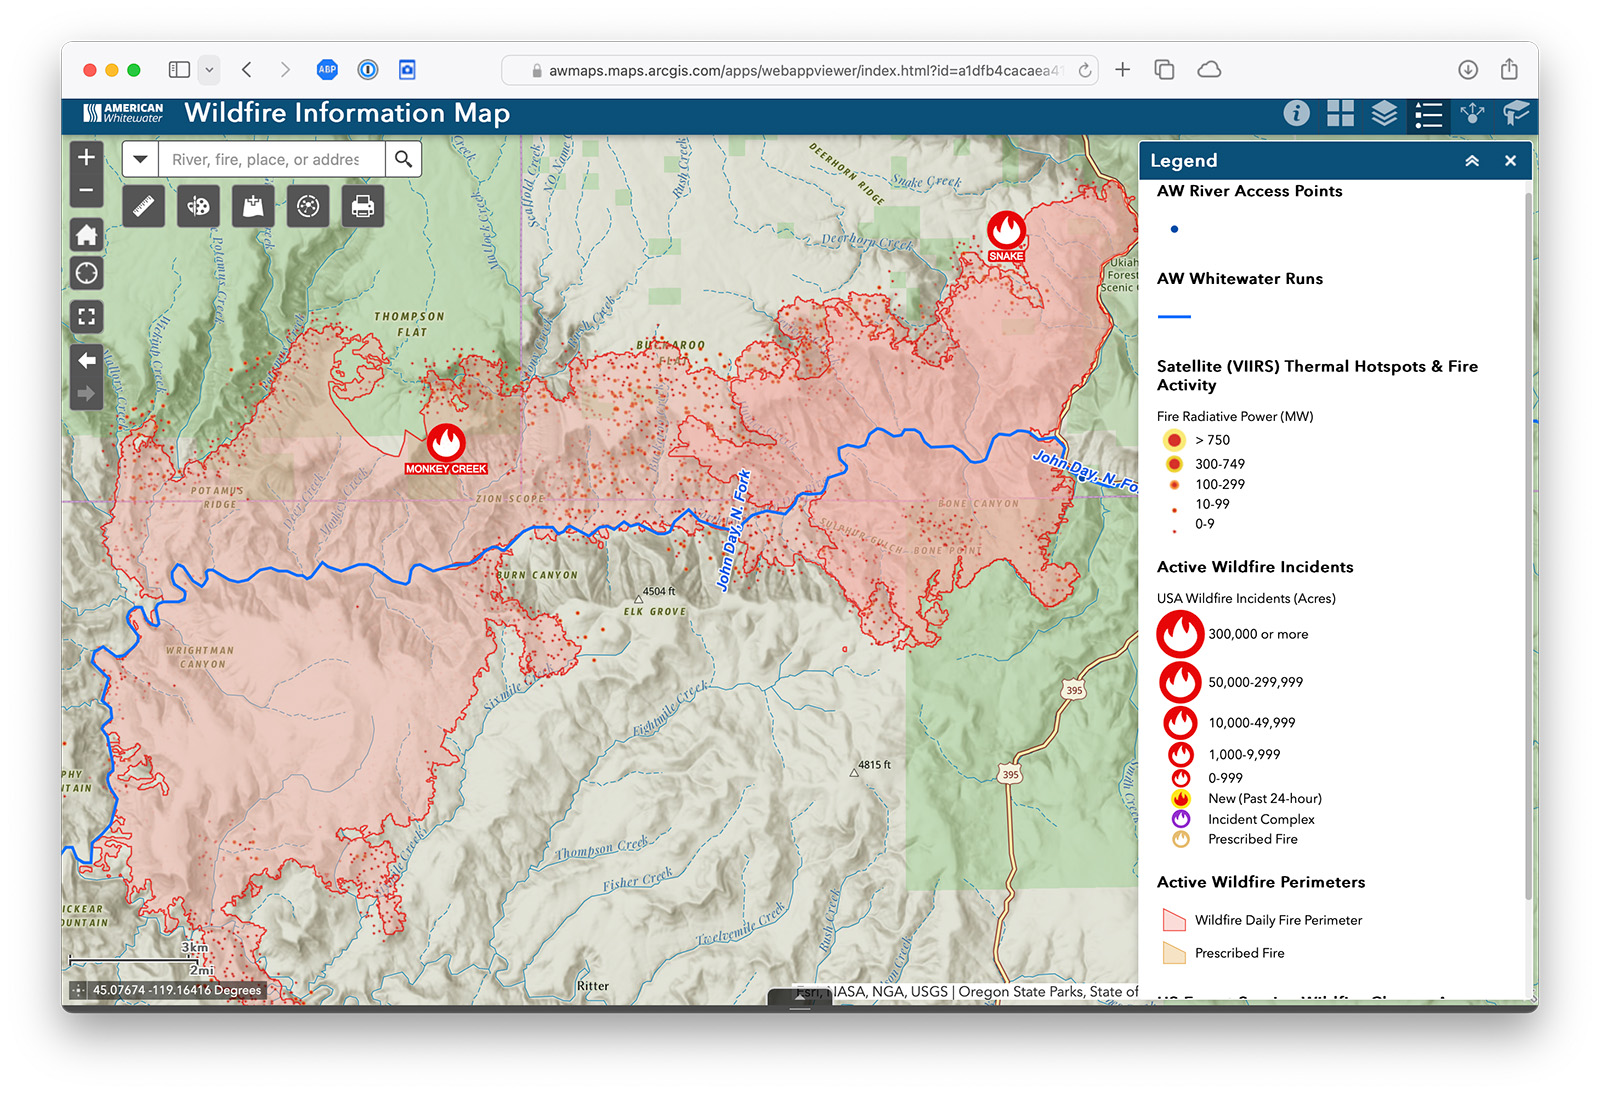
Task: Open the About information panel
Action: pyautogui.click(x=1297, y=113)
